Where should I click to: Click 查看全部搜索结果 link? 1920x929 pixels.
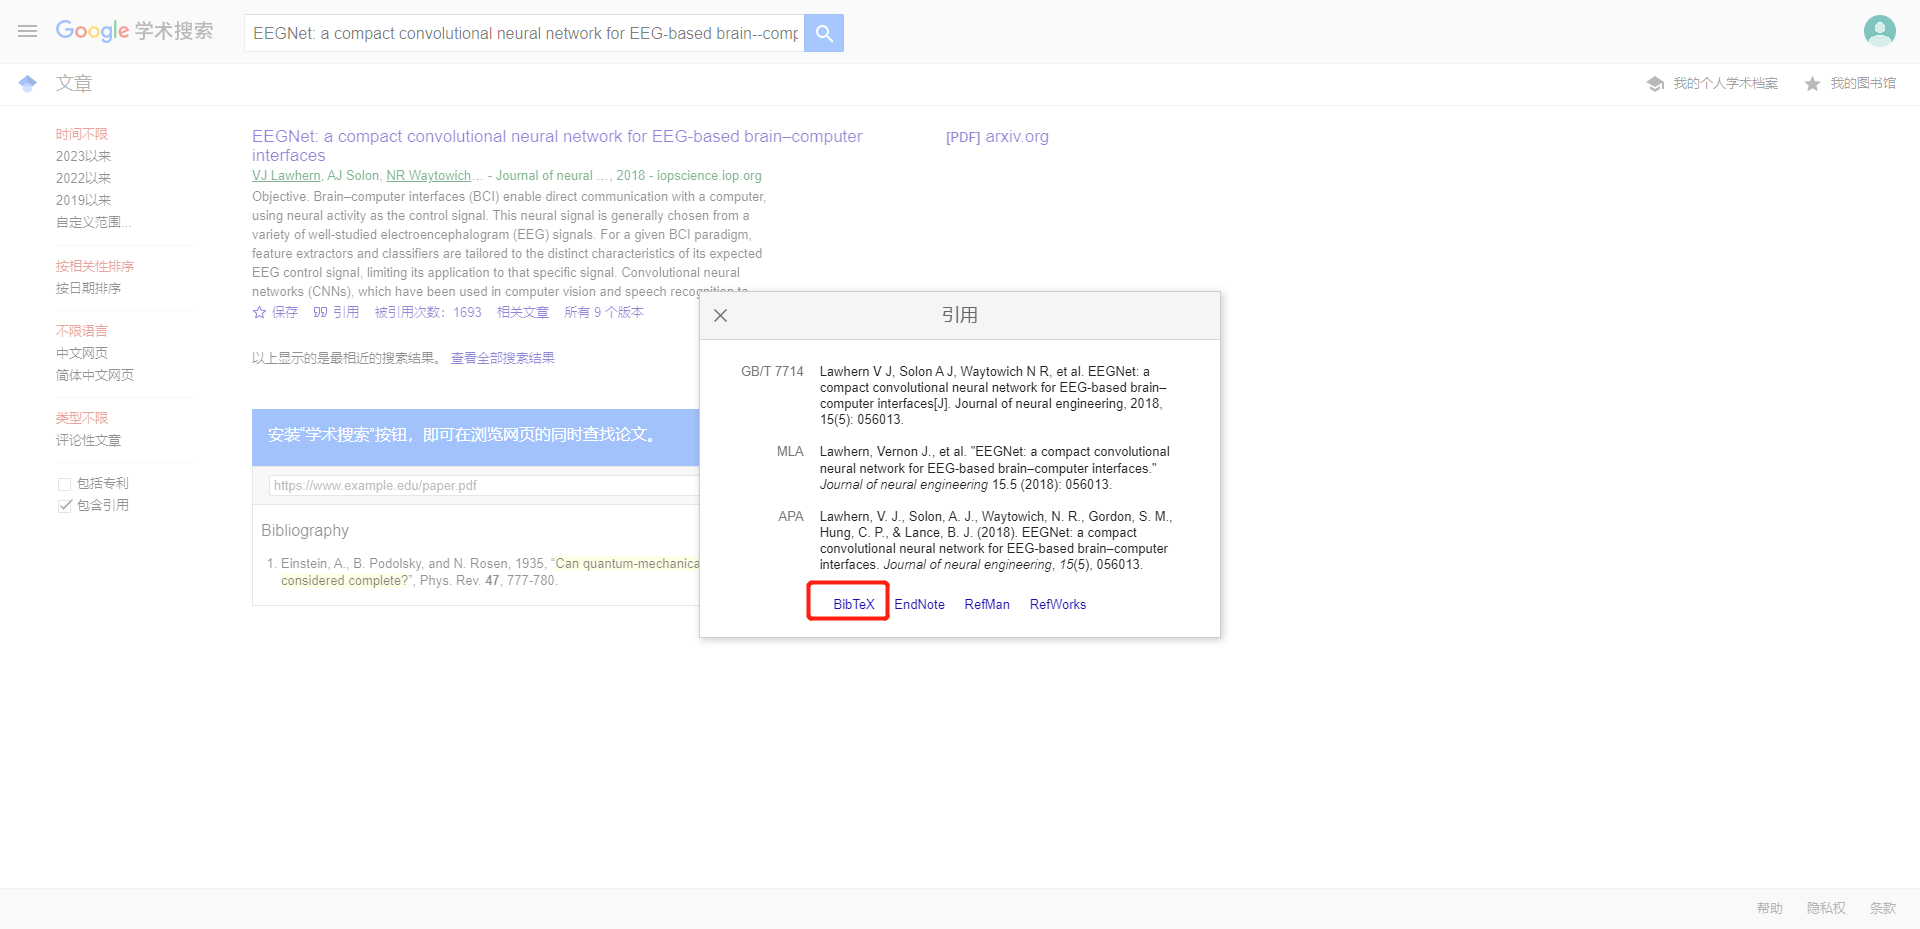(502, 358)
